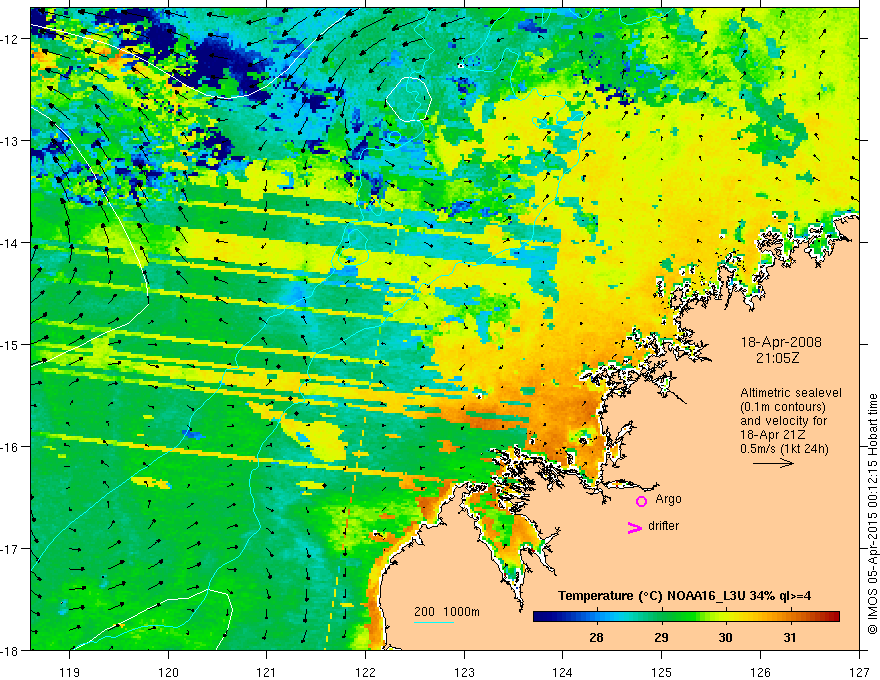
Task: Click latitude label -16
Action: (x=12, y=447)
